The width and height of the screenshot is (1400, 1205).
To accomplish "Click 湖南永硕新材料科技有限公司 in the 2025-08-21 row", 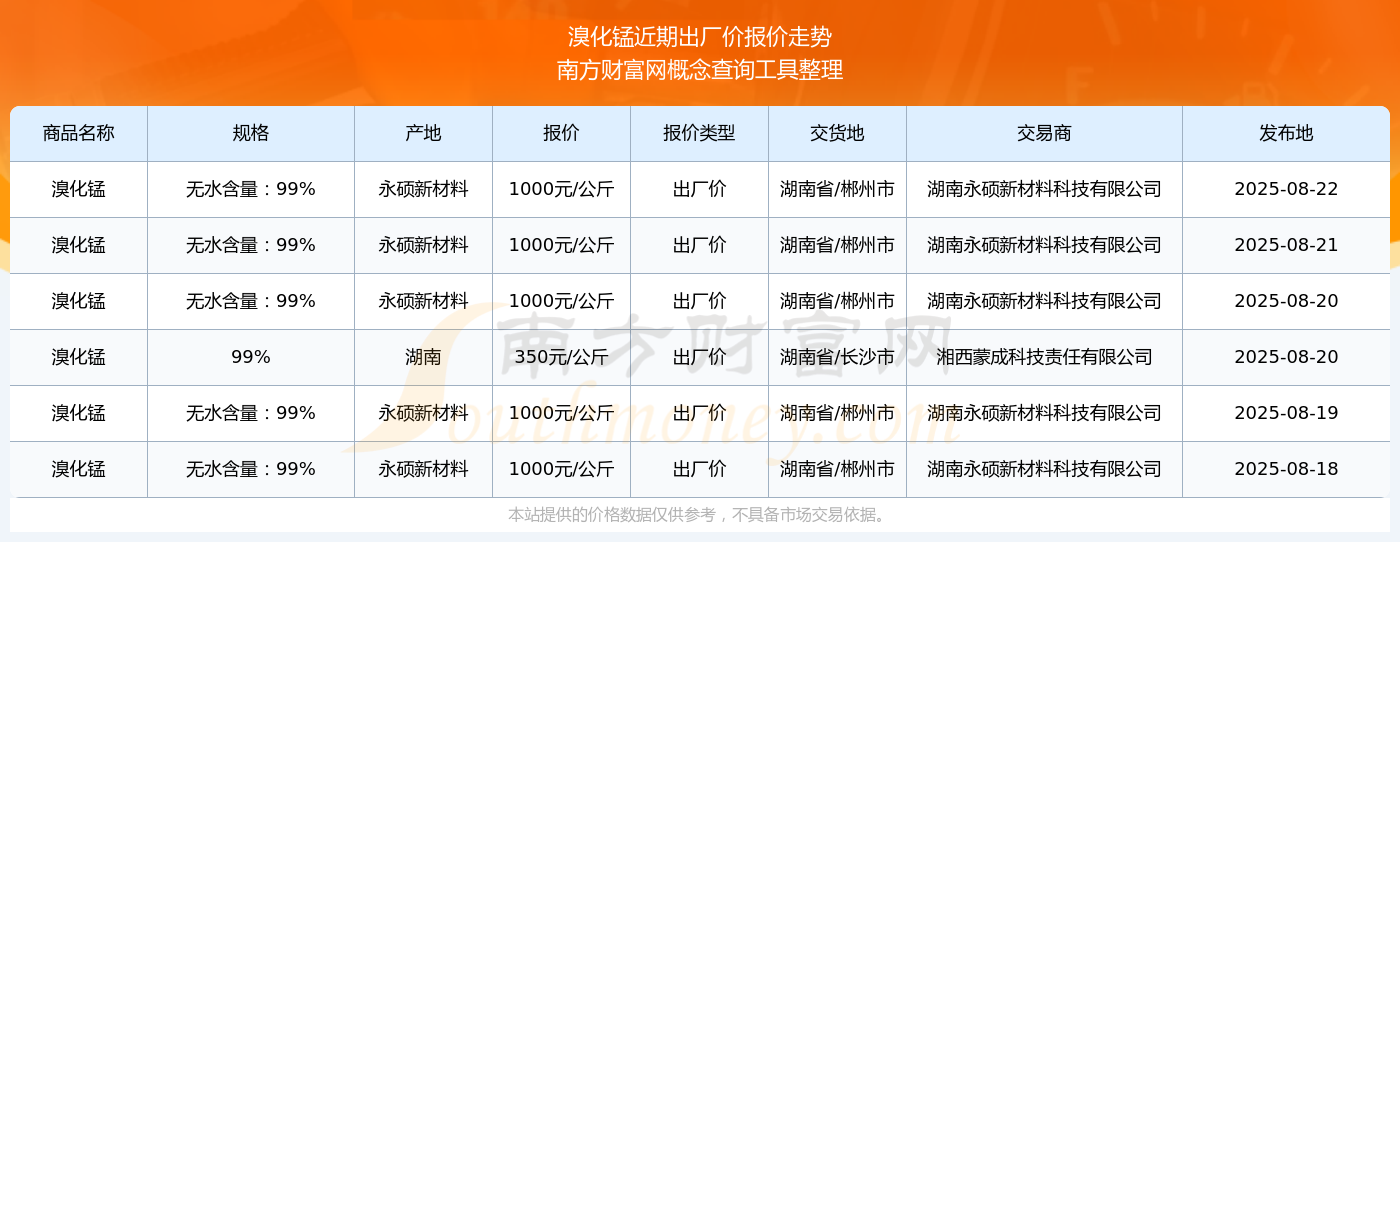I will click(x=1045, y=246).
